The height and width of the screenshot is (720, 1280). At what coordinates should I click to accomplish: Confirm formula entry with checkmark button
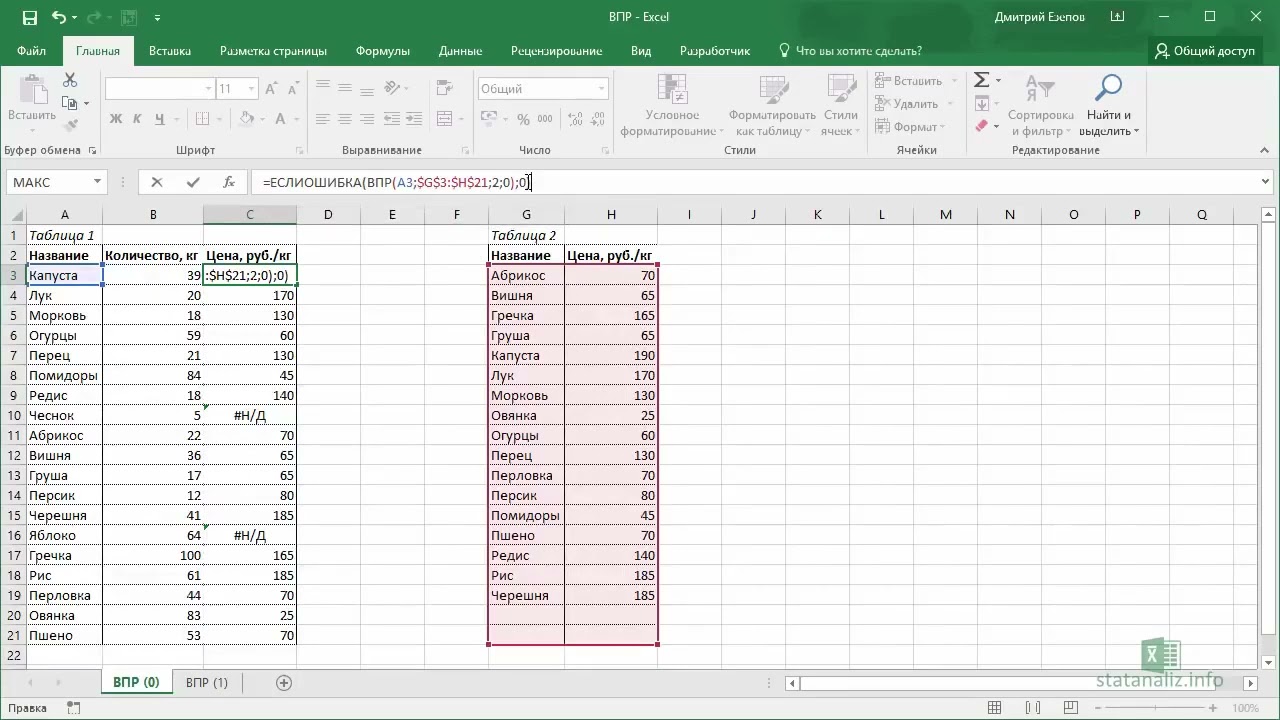tap(193, 182)
